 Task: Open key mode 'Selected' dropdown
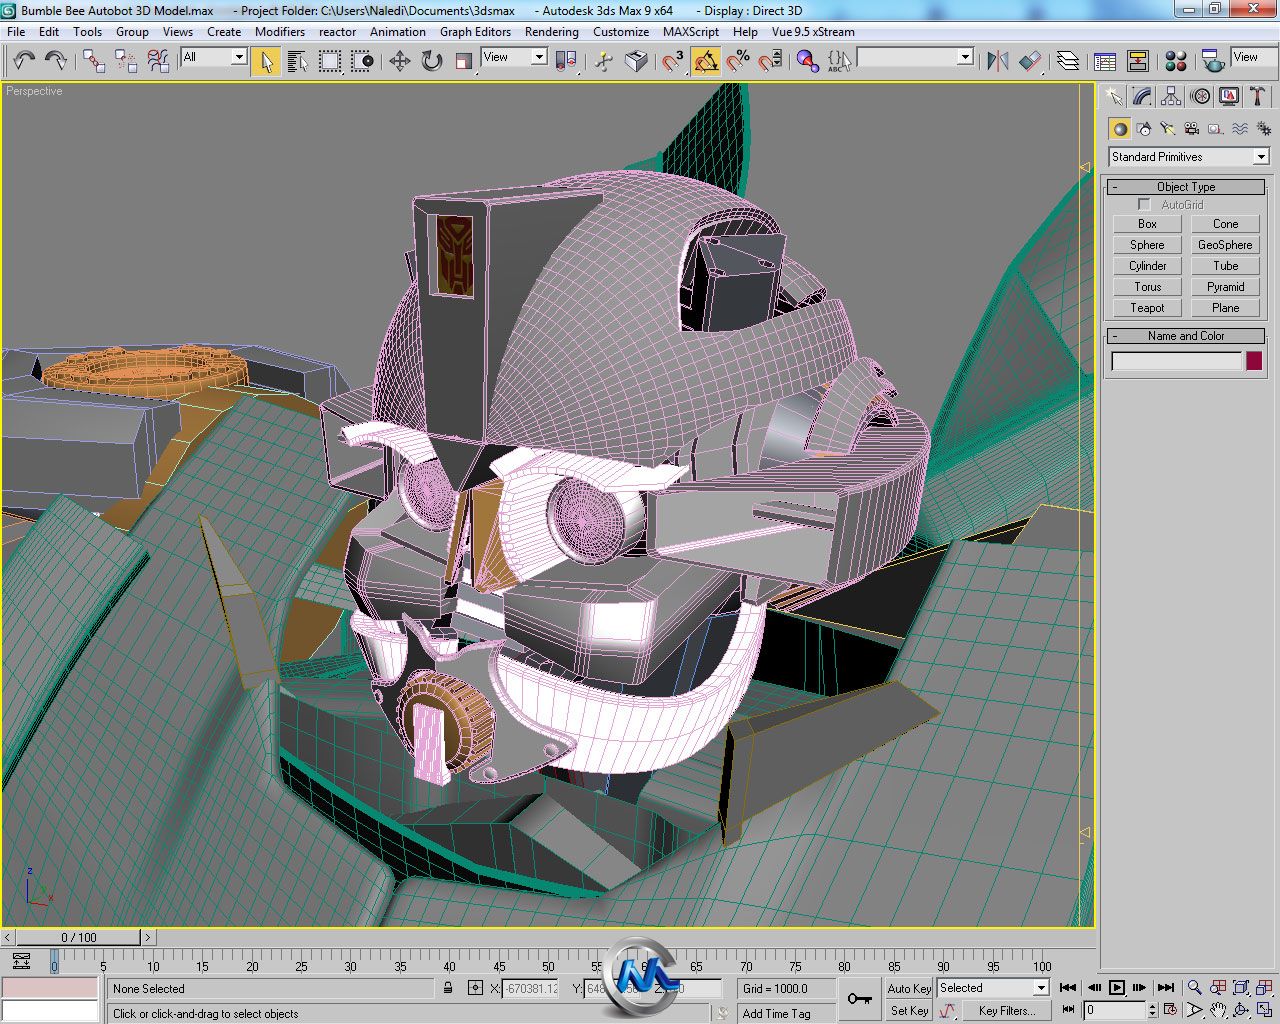click(992, 988)
